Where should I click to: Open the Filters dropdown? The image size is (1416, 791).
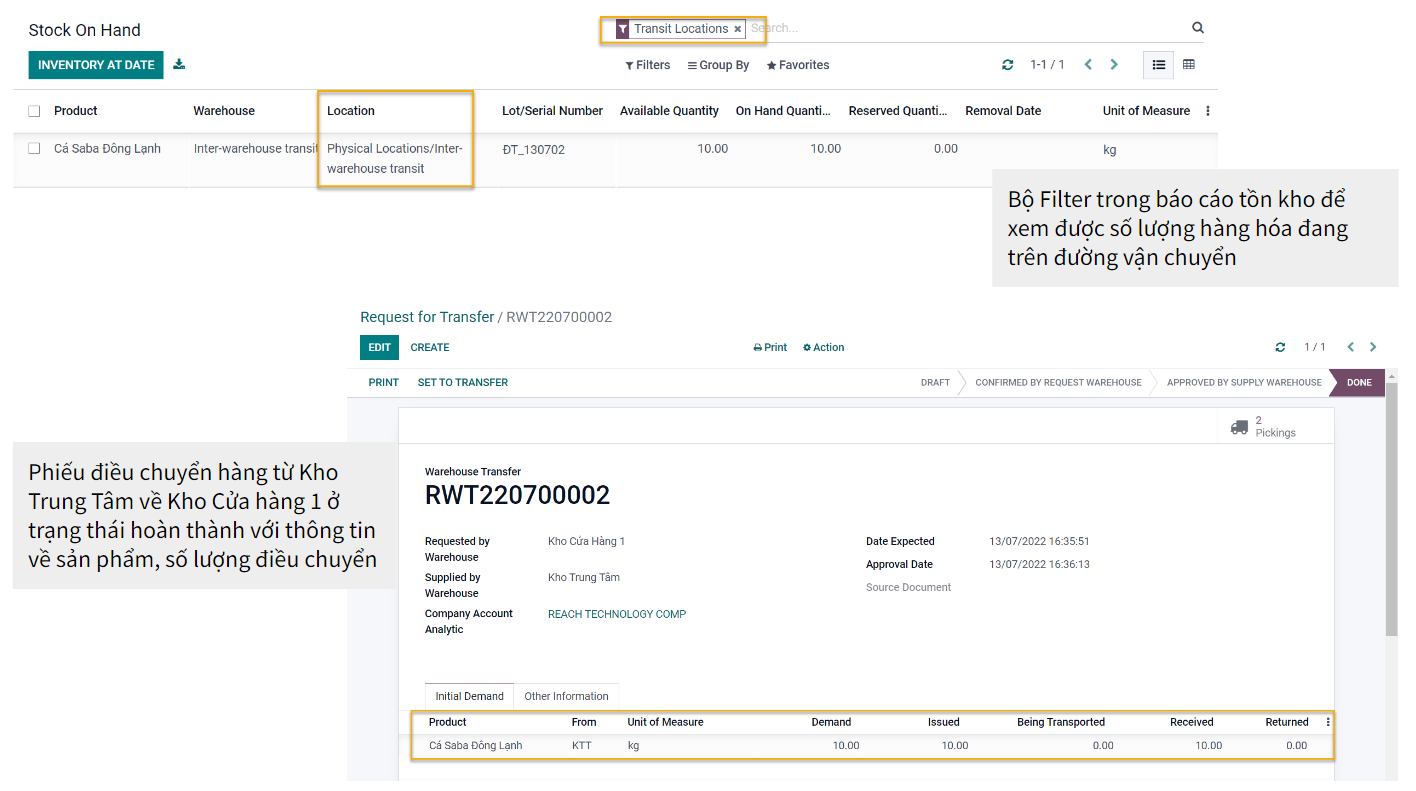coord(647,65)
